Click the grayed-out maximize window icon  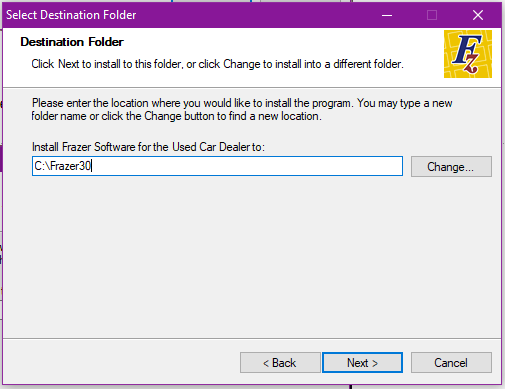(x=432, y=15)
